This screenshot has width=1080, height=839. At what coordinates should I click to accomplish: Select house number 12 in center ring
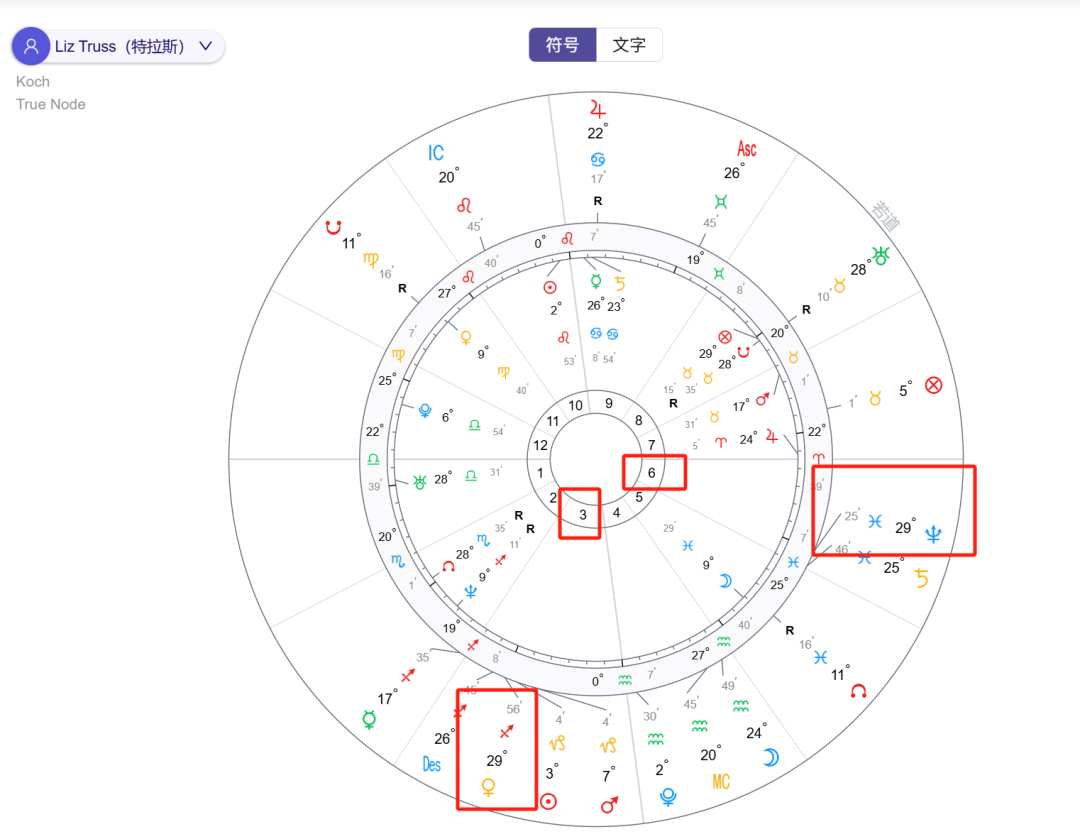[x=540, y=445]
